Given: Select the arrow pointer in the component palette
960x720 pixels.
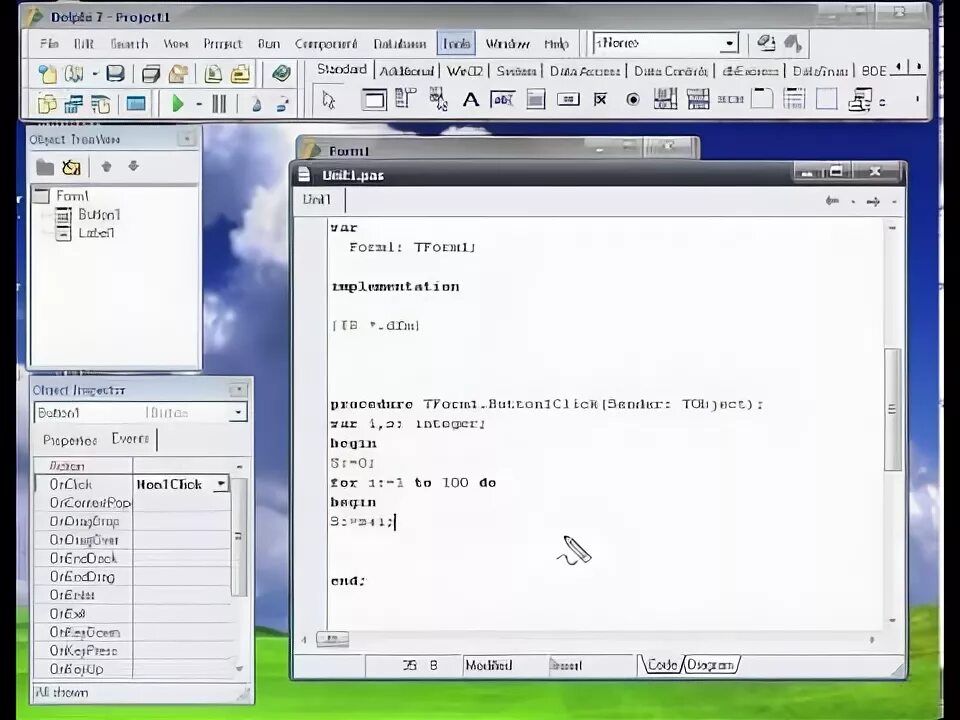Looking at the screenshot, I should tap(329, 100).
